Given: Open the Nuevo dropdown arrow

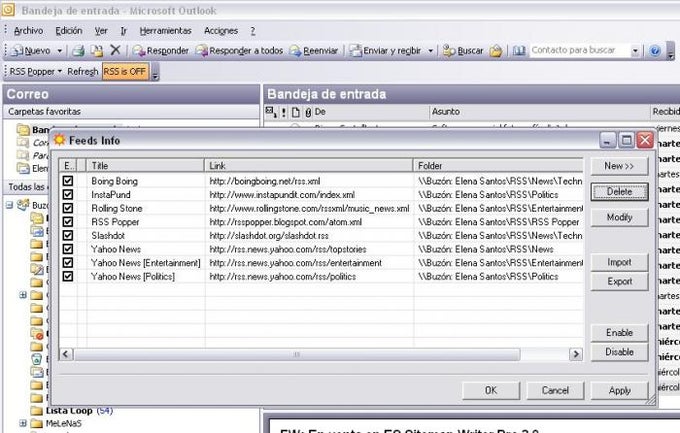Looking at the screenshot, I should (x=60, y=51).
